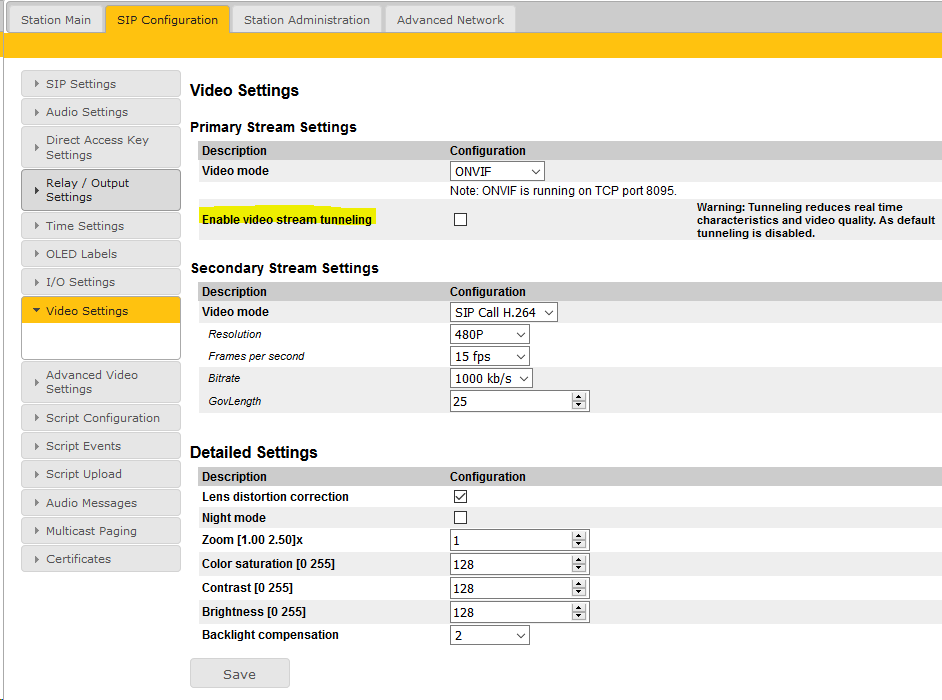
Task: Open the Bitrate 1000 kb/s dropdown
Action: point(491,378)
